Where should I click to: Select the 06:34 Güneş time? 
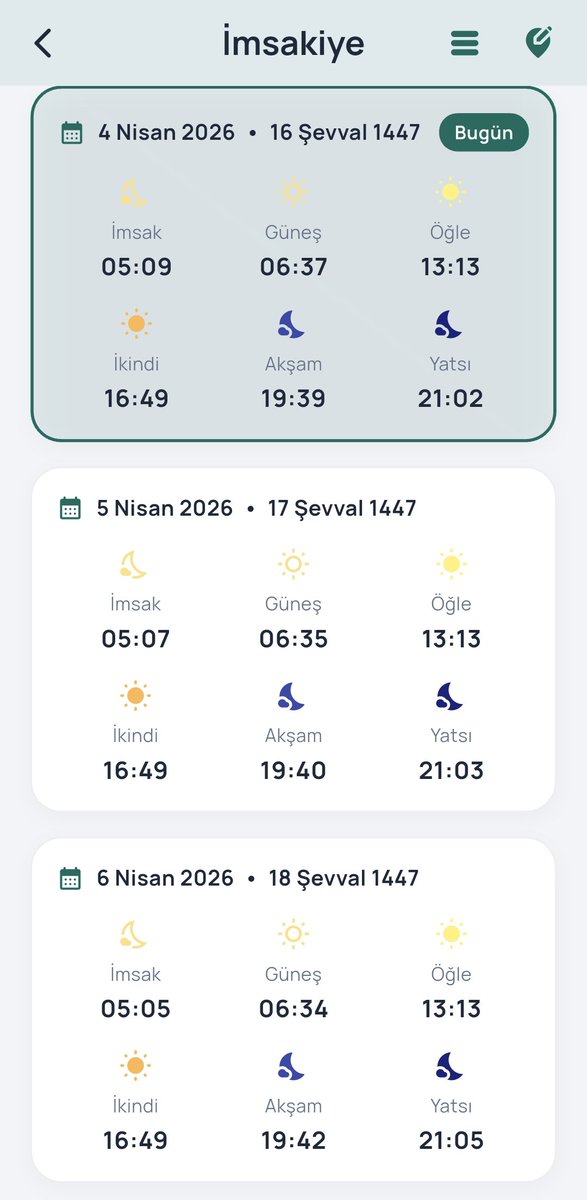pos(293,1010)
